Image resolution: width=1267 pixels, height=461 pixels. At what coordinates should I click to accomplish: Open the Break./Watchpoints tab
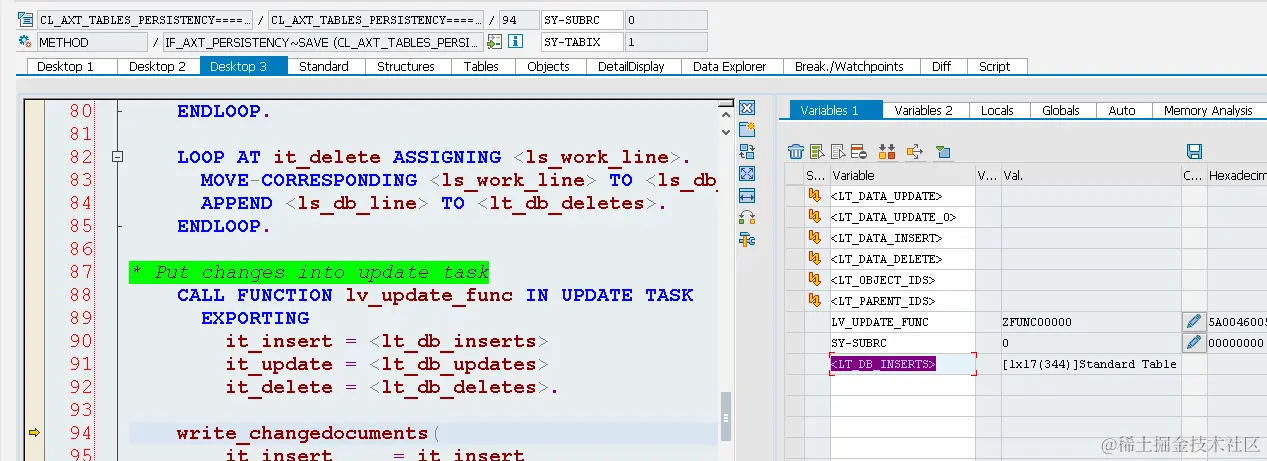[849, 66]
